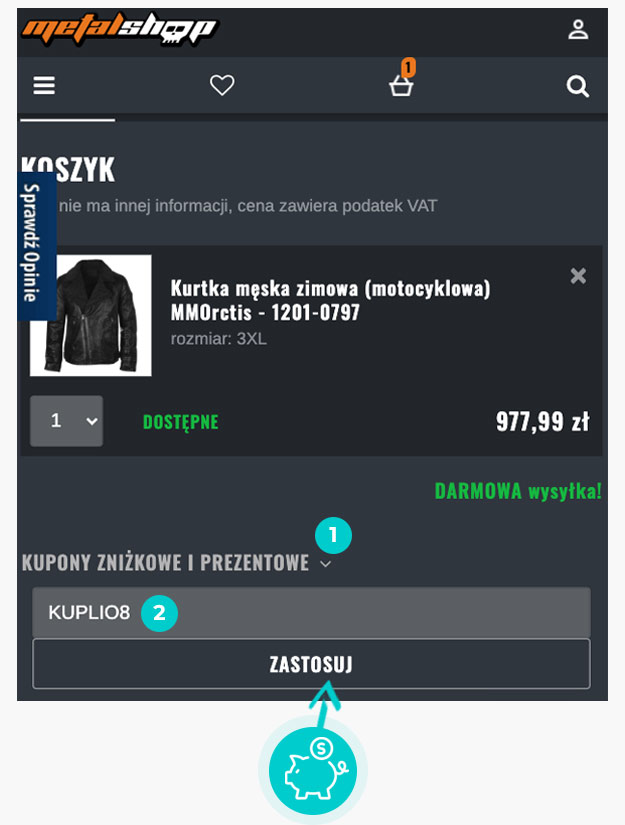
Task: Click the ZASTOSUJ button
Action: click(x=311, y=664)
